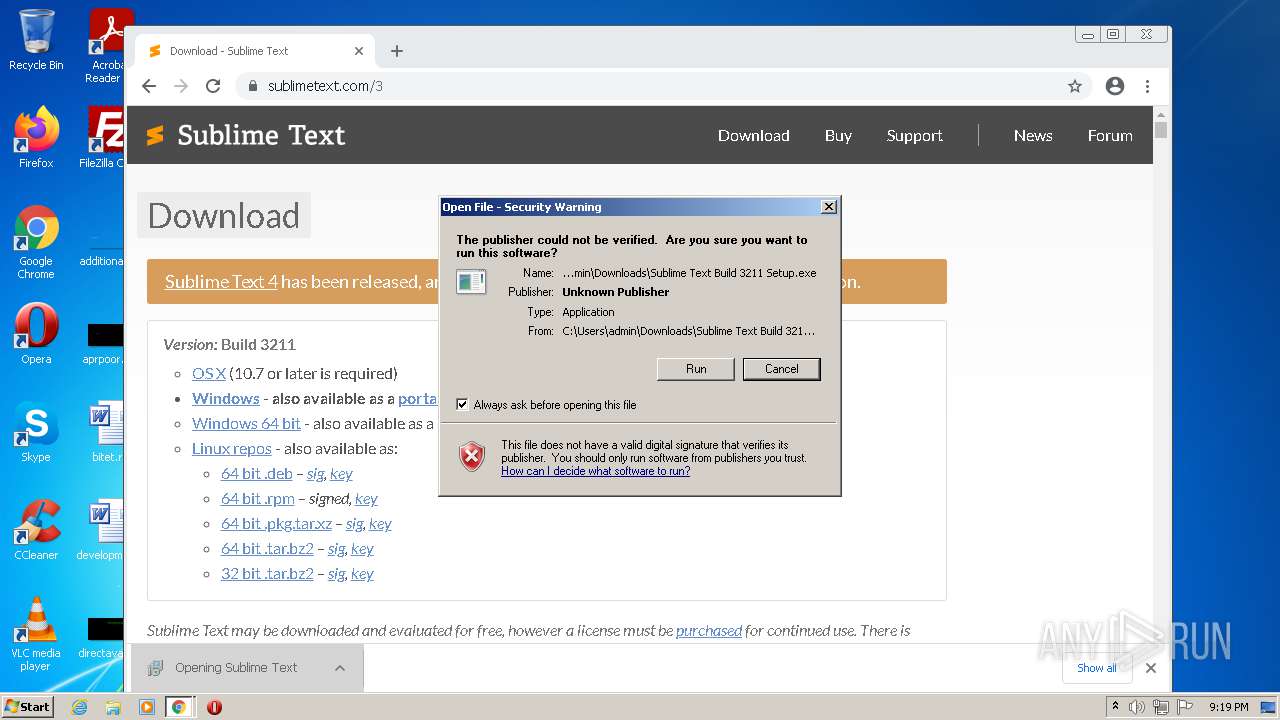
Task: Download 64 bit .tar.bz2 package
Action: coord(267,548)
